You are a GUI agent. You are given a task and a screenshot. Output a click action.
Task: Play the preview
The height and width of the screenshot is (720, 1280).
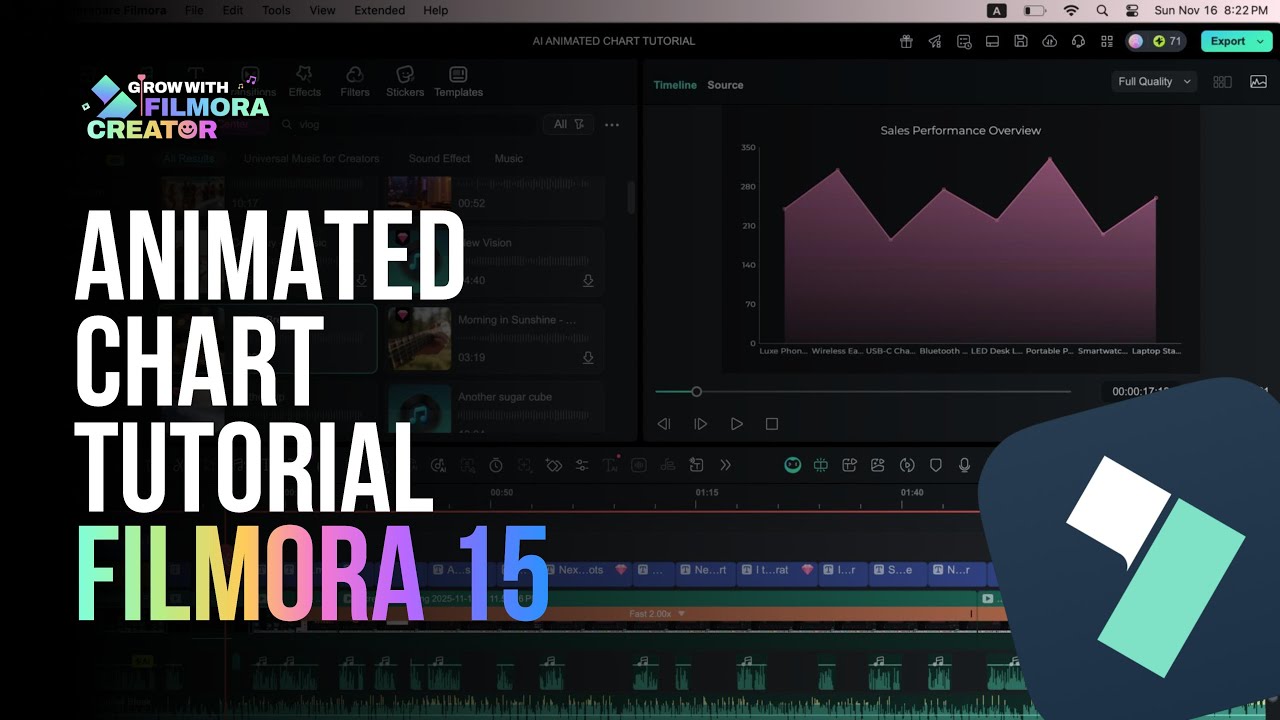pos(737,424)
